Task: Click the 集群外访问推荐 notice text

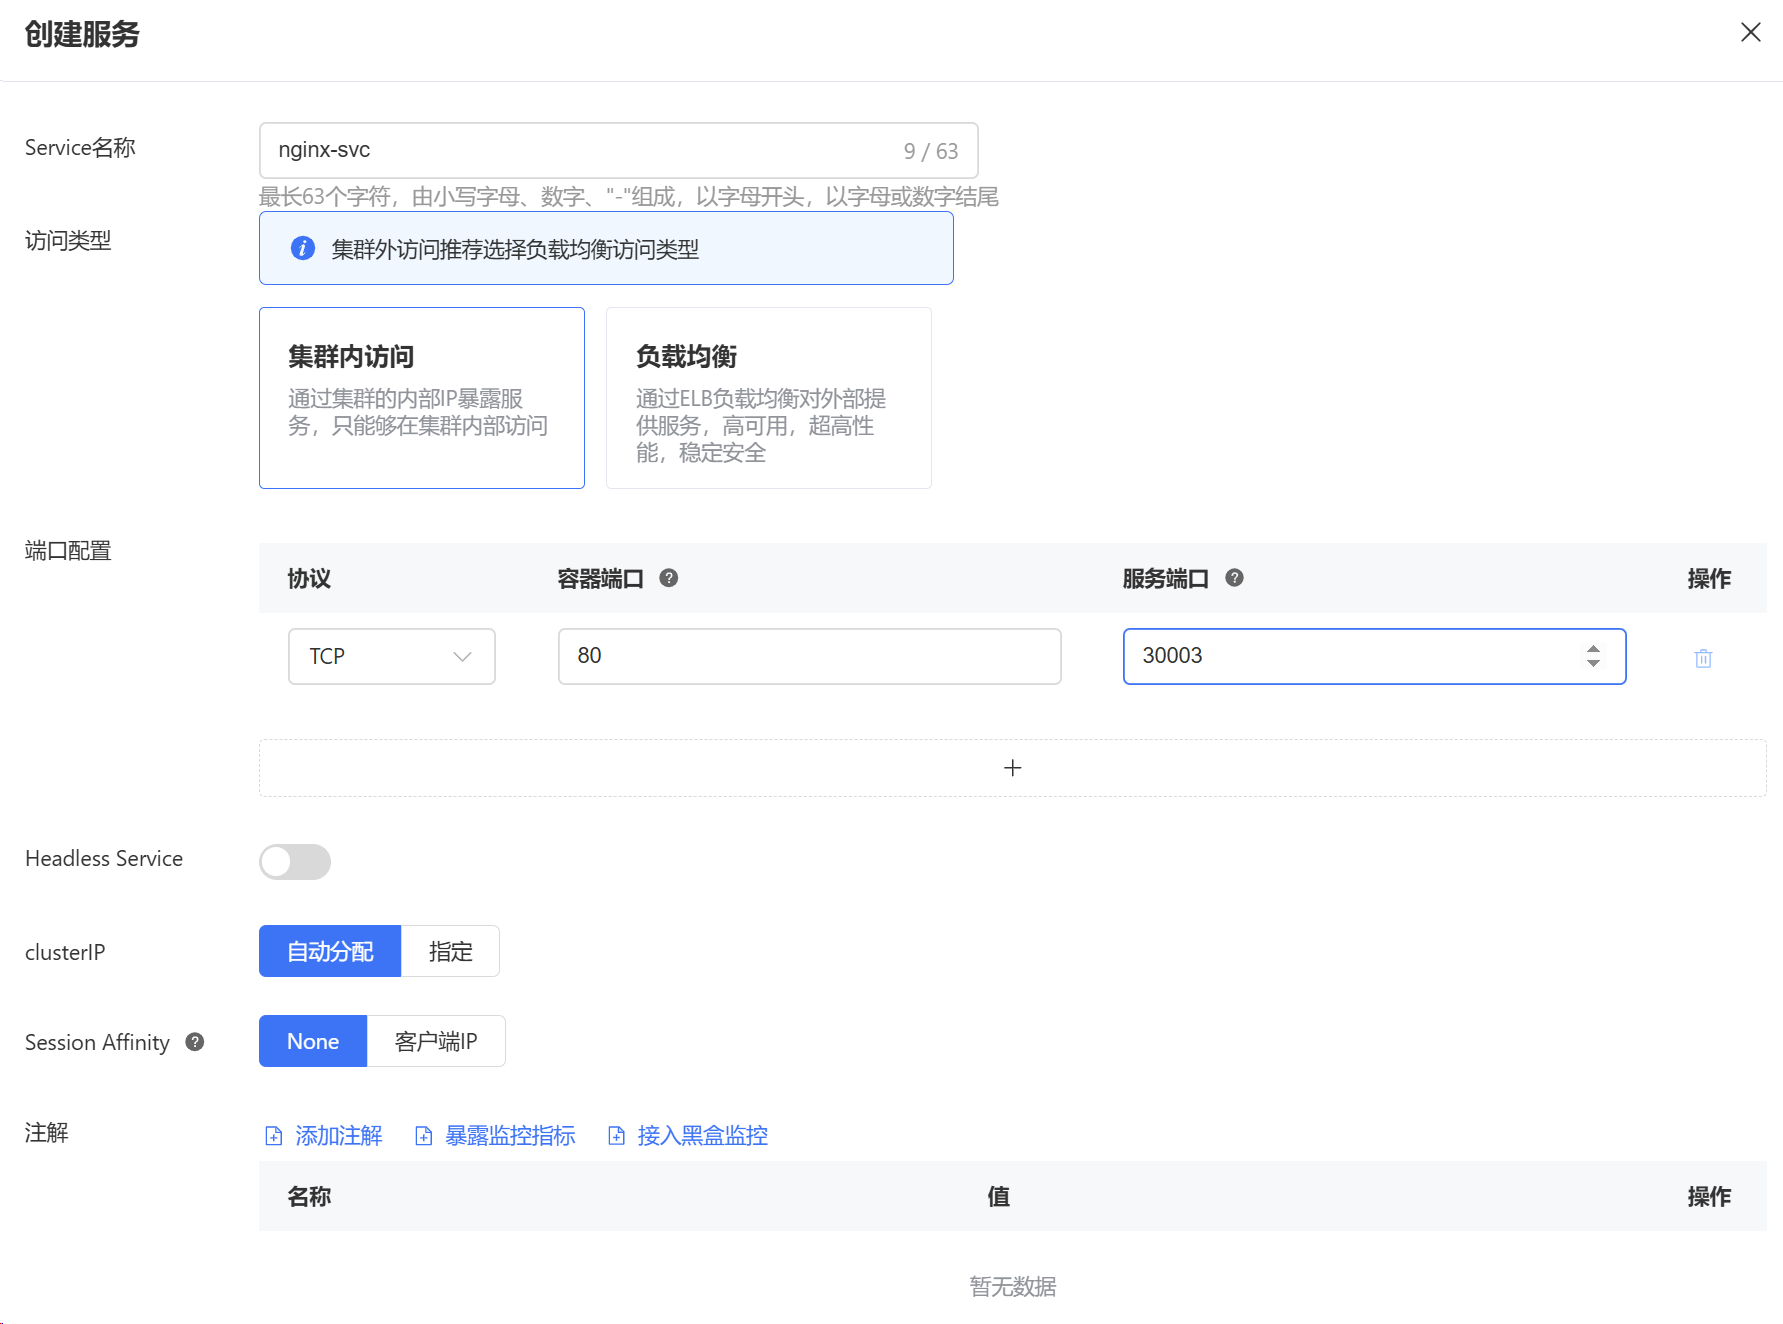Action: 515,249
